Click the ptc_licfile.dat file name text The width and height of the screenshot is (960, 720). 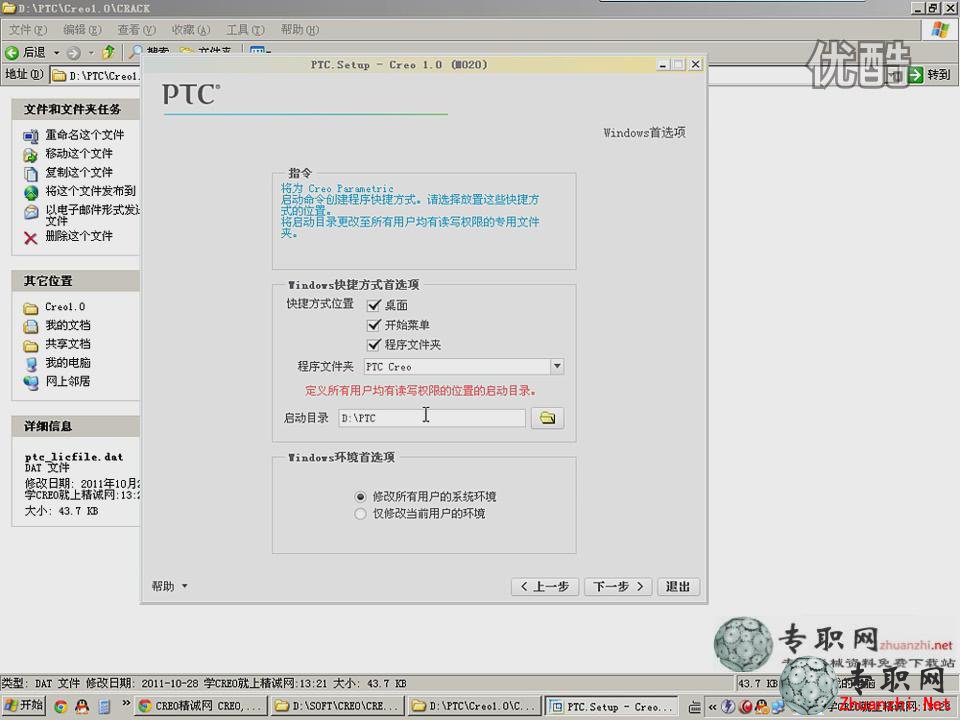point(74,457)
